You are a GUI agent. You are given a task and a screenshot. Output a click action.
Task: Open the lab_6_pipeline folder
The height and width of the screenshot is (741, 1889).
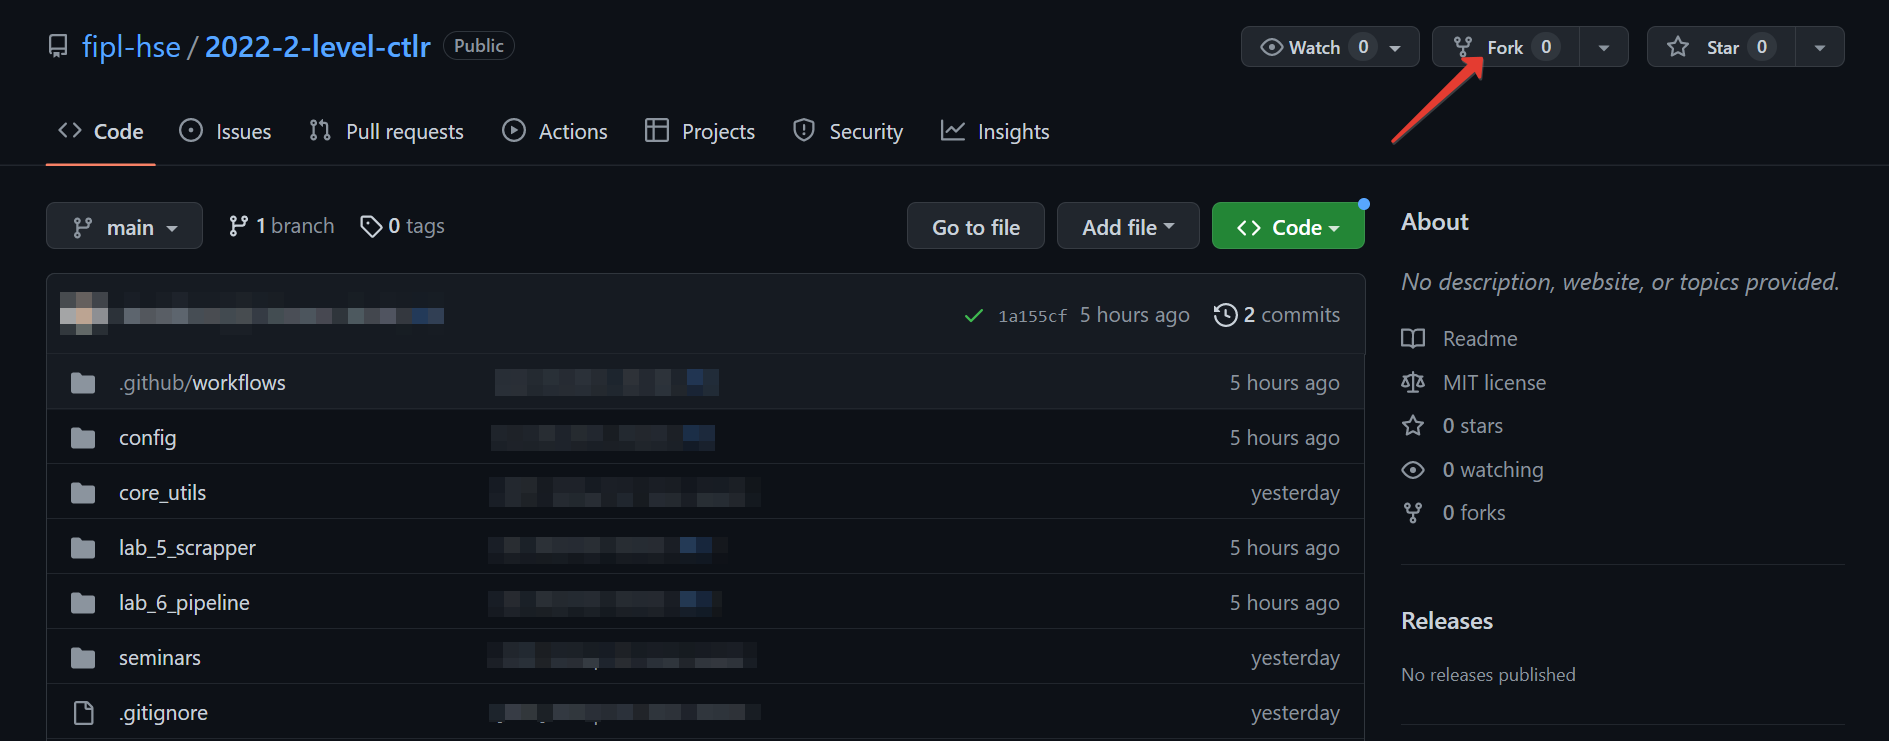tap(184, 603)
